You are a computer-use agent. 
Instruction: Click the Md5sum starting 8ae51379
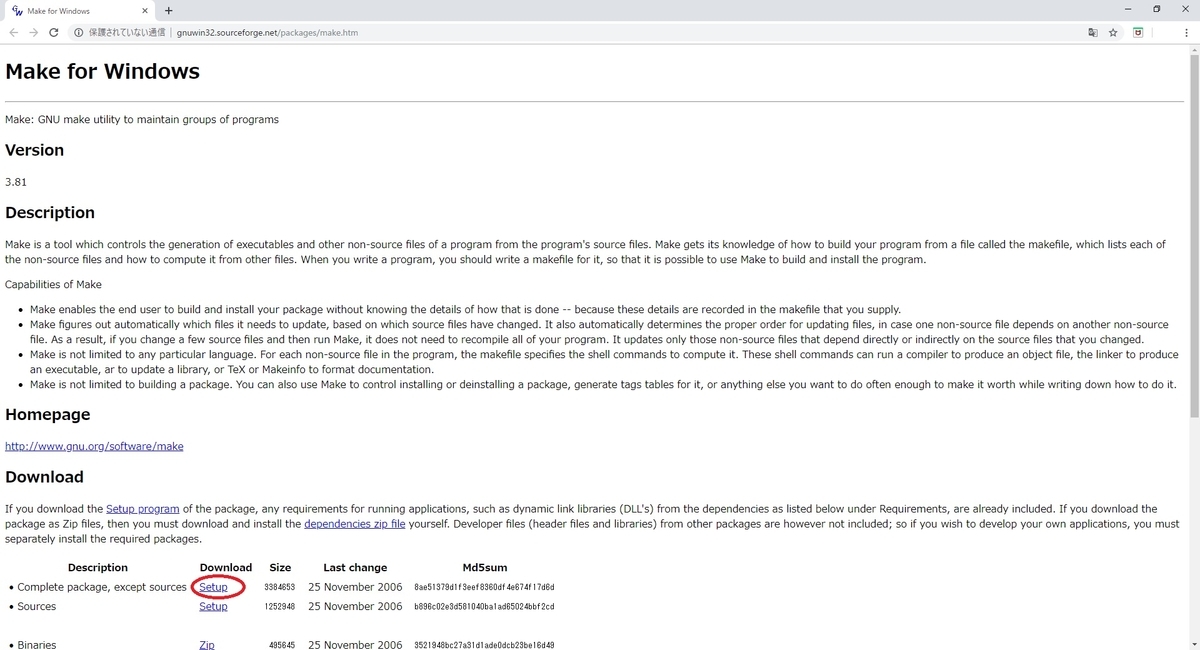(484, 587)
